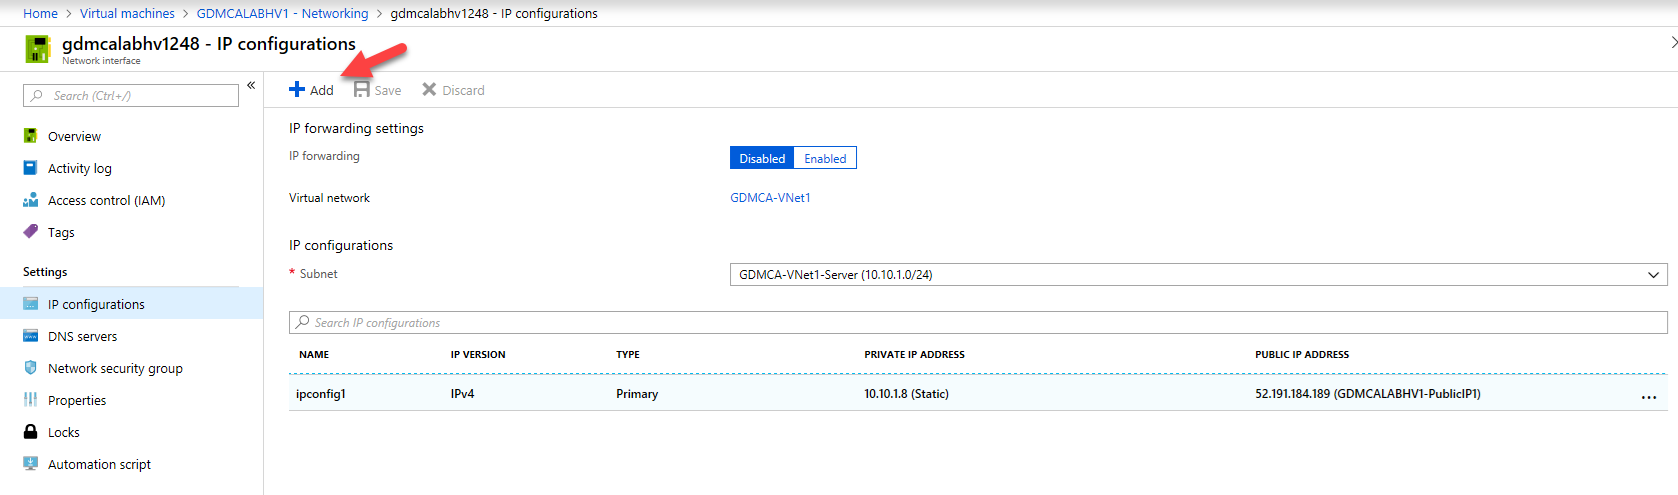Click the Overview sidebar icon
This screenshot has width=1678, height=495.
click(31, 136)
